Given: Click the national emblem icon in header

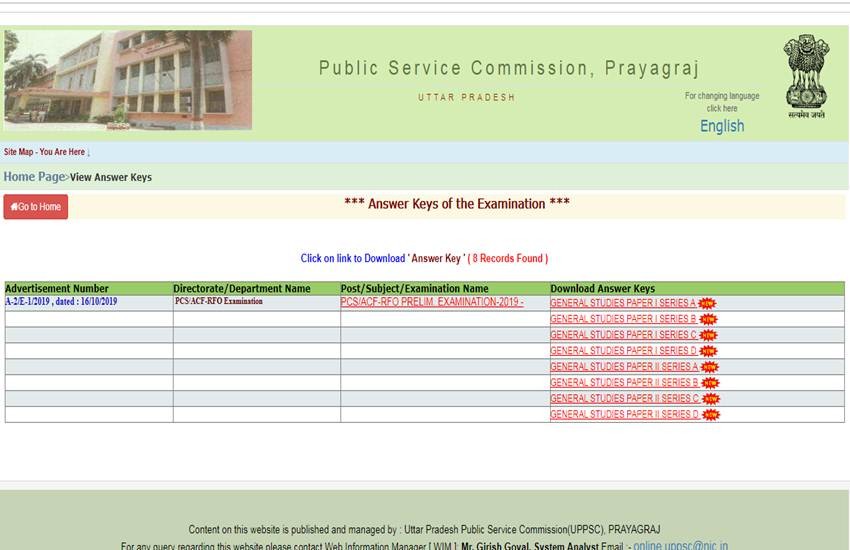Looking at the screenshot, I should (805, 75).
